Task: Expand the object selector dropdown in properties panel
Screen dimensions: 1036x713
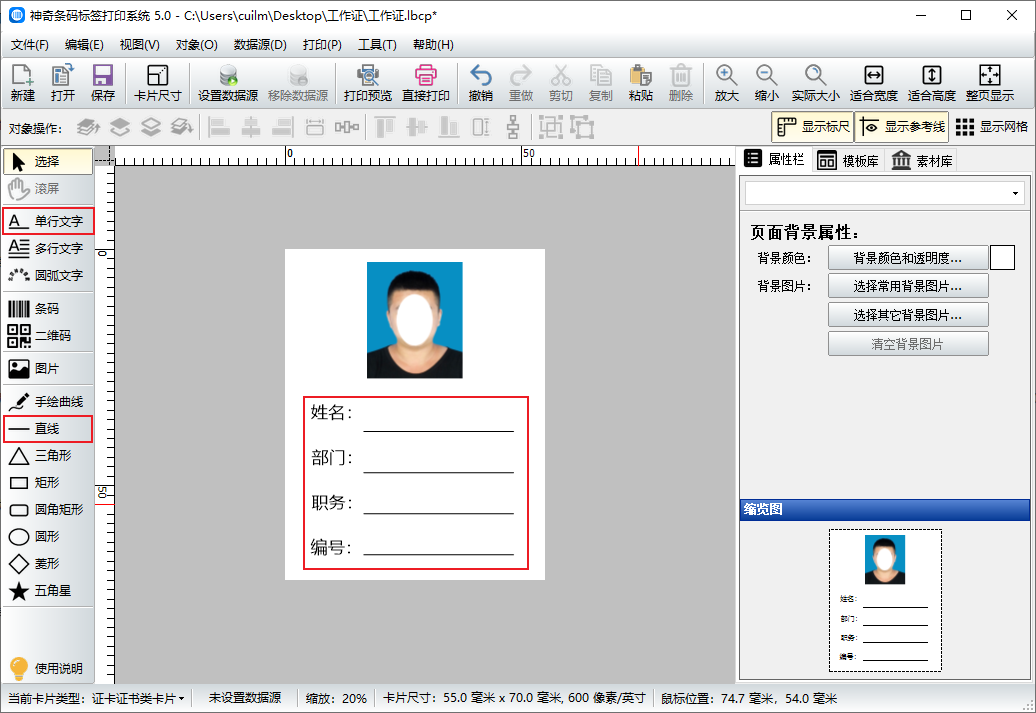Action: click(x=1016, y=193)
